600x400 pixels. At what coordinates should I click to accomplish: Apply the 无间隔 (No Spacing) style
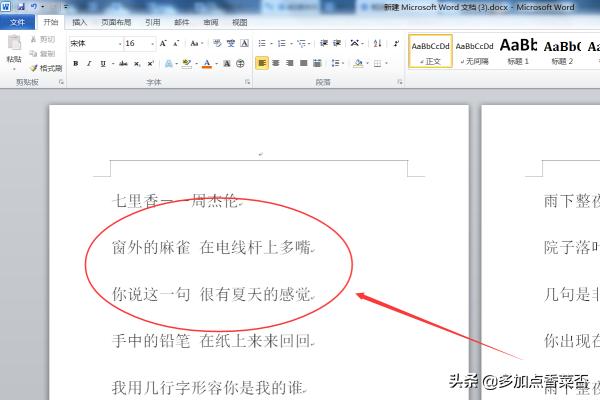(x=474, y=51)
